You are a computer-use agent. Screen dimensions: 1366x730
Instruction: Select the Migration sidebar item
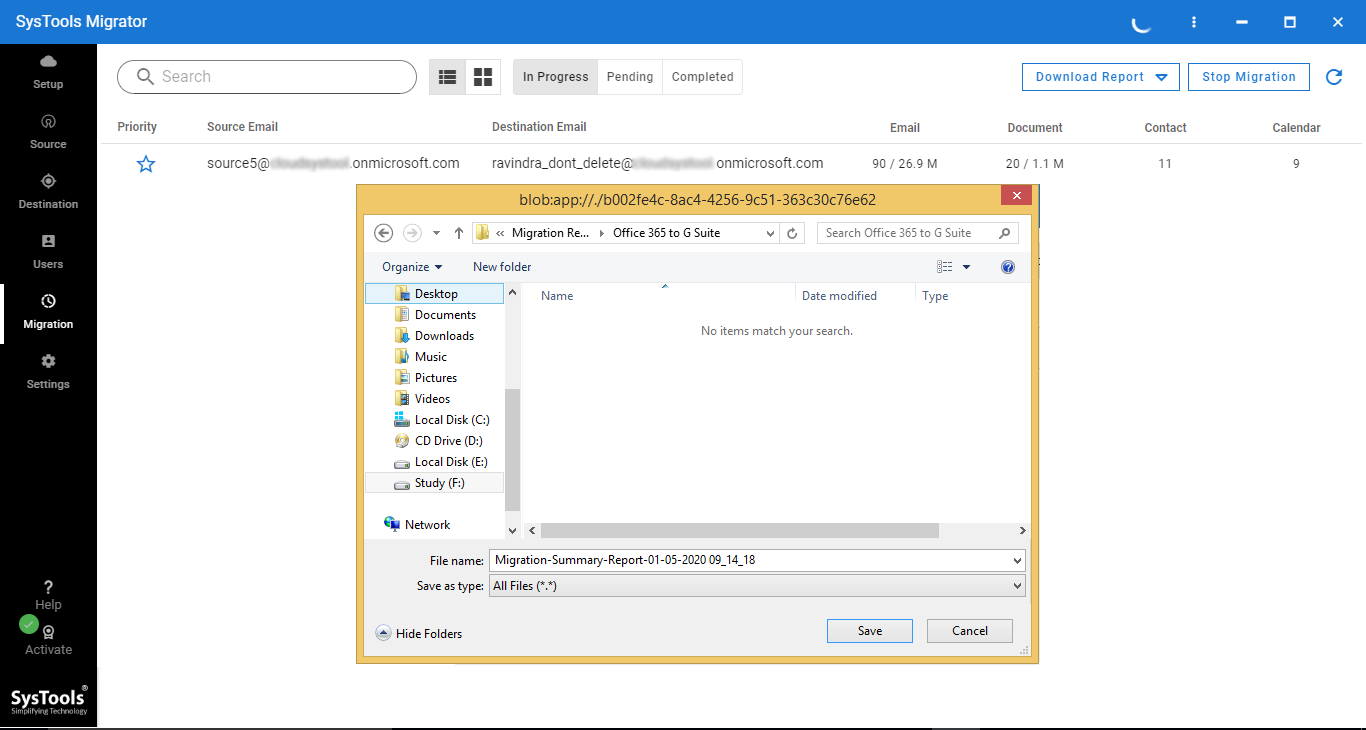coord(48,311)
